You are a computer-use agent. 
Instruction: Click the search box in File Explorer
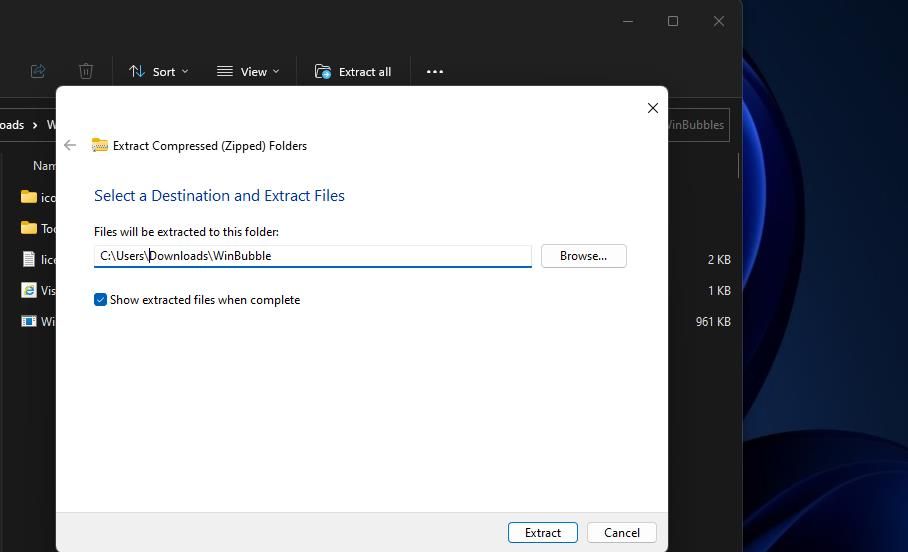[698, 125]
